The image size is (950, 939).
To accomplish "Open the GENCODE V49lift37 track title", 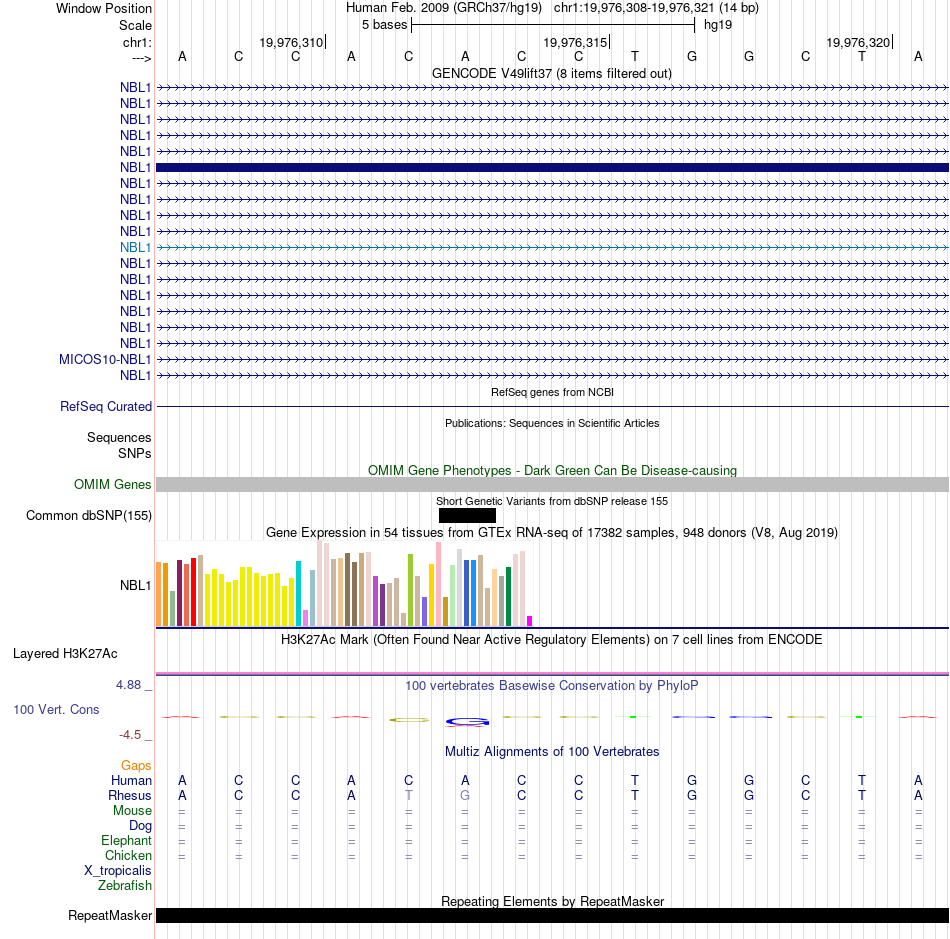I will [x=552, y=73].
